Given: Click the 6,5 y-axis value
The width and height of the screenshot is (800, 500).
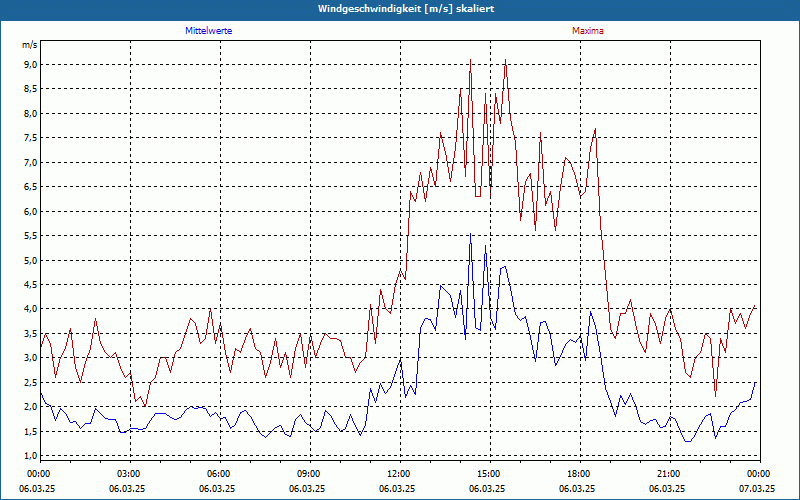Looking at the screenshot, I should click(30, 187).
